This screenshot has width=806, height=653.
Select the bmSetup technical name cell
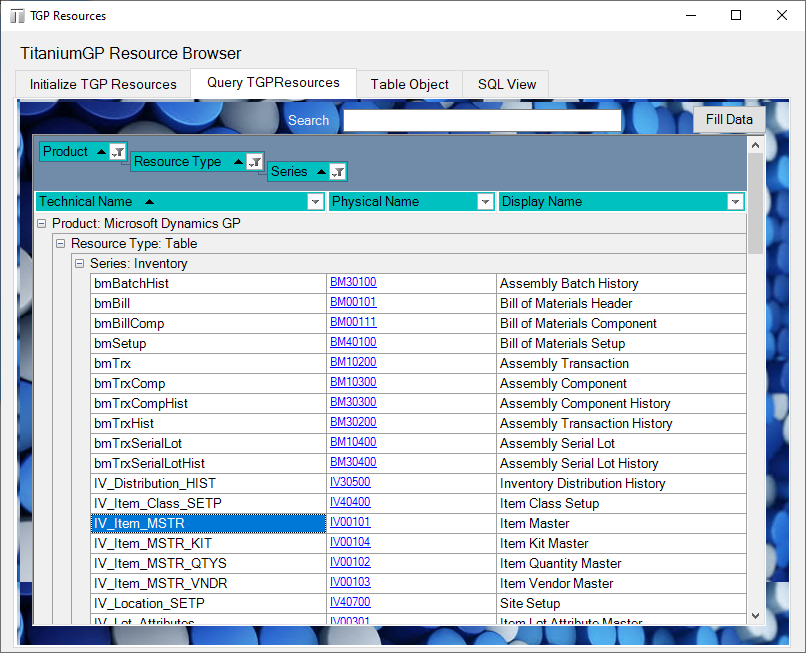(208, 343)
